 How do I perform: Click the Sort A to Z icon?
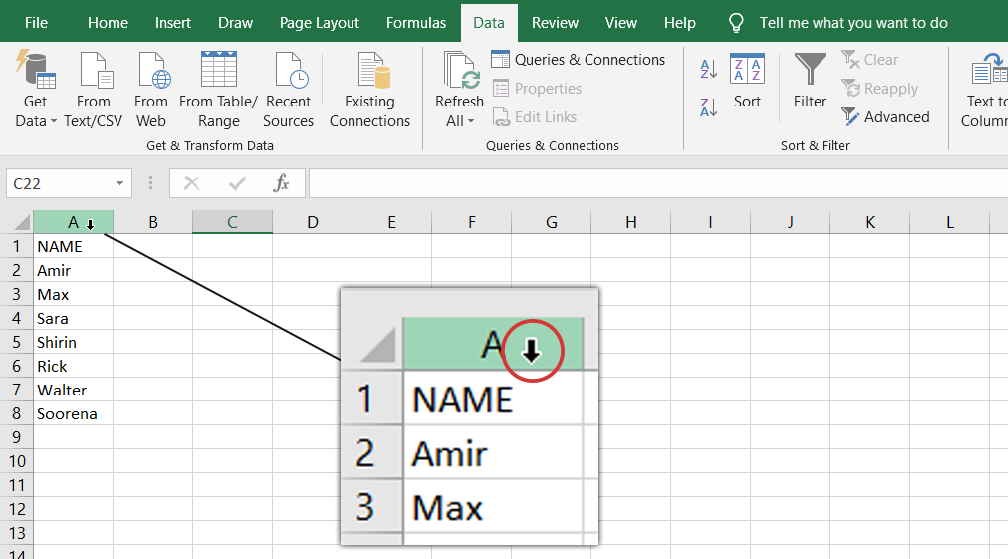[x=708, y=69]
